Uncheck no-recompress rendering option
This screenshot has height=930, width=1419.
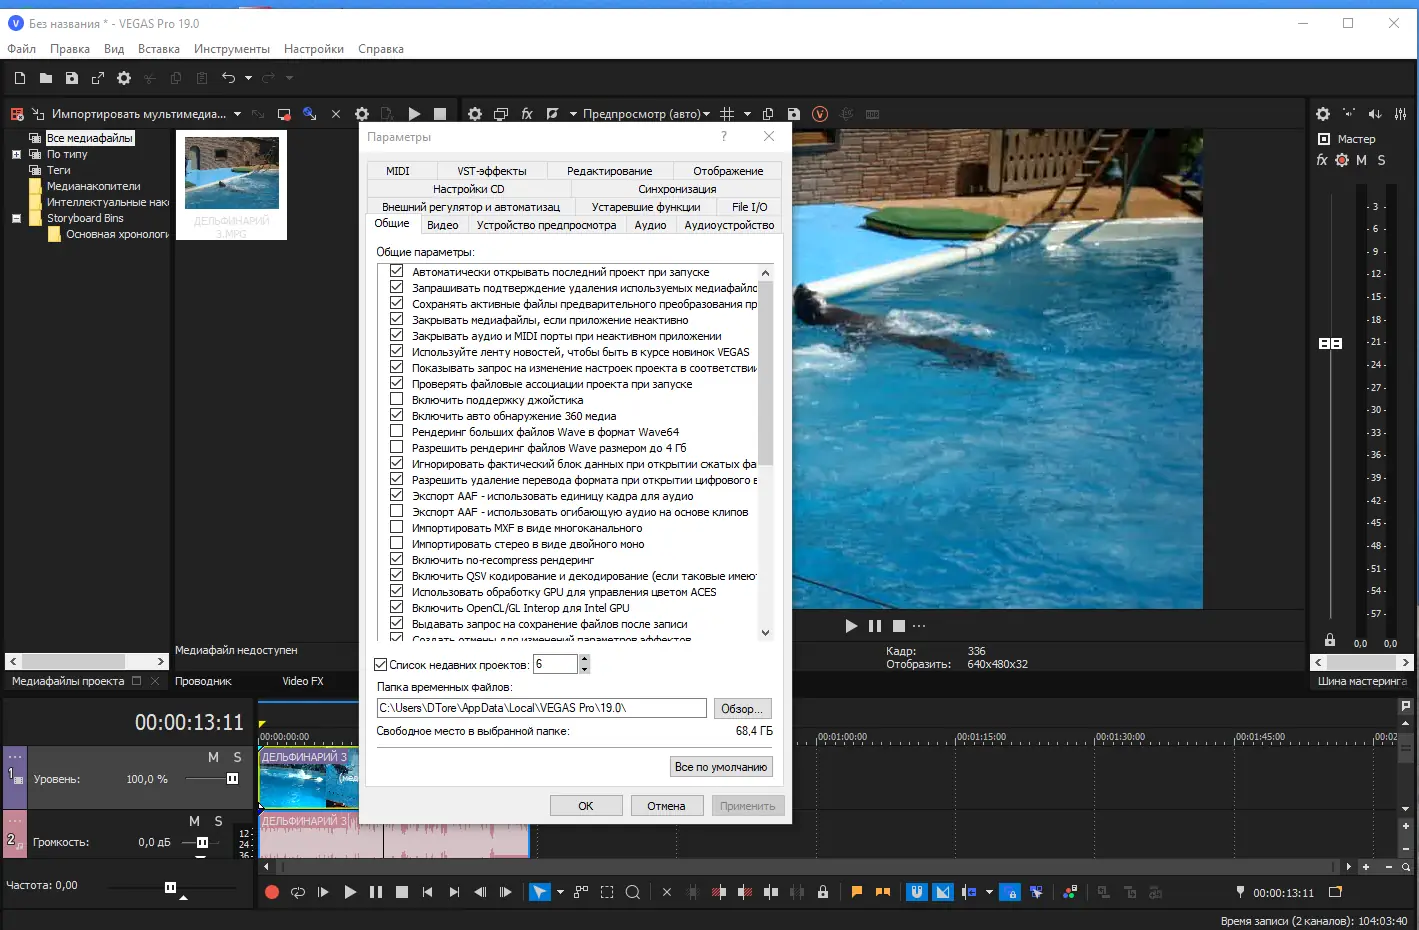point(396,559)
